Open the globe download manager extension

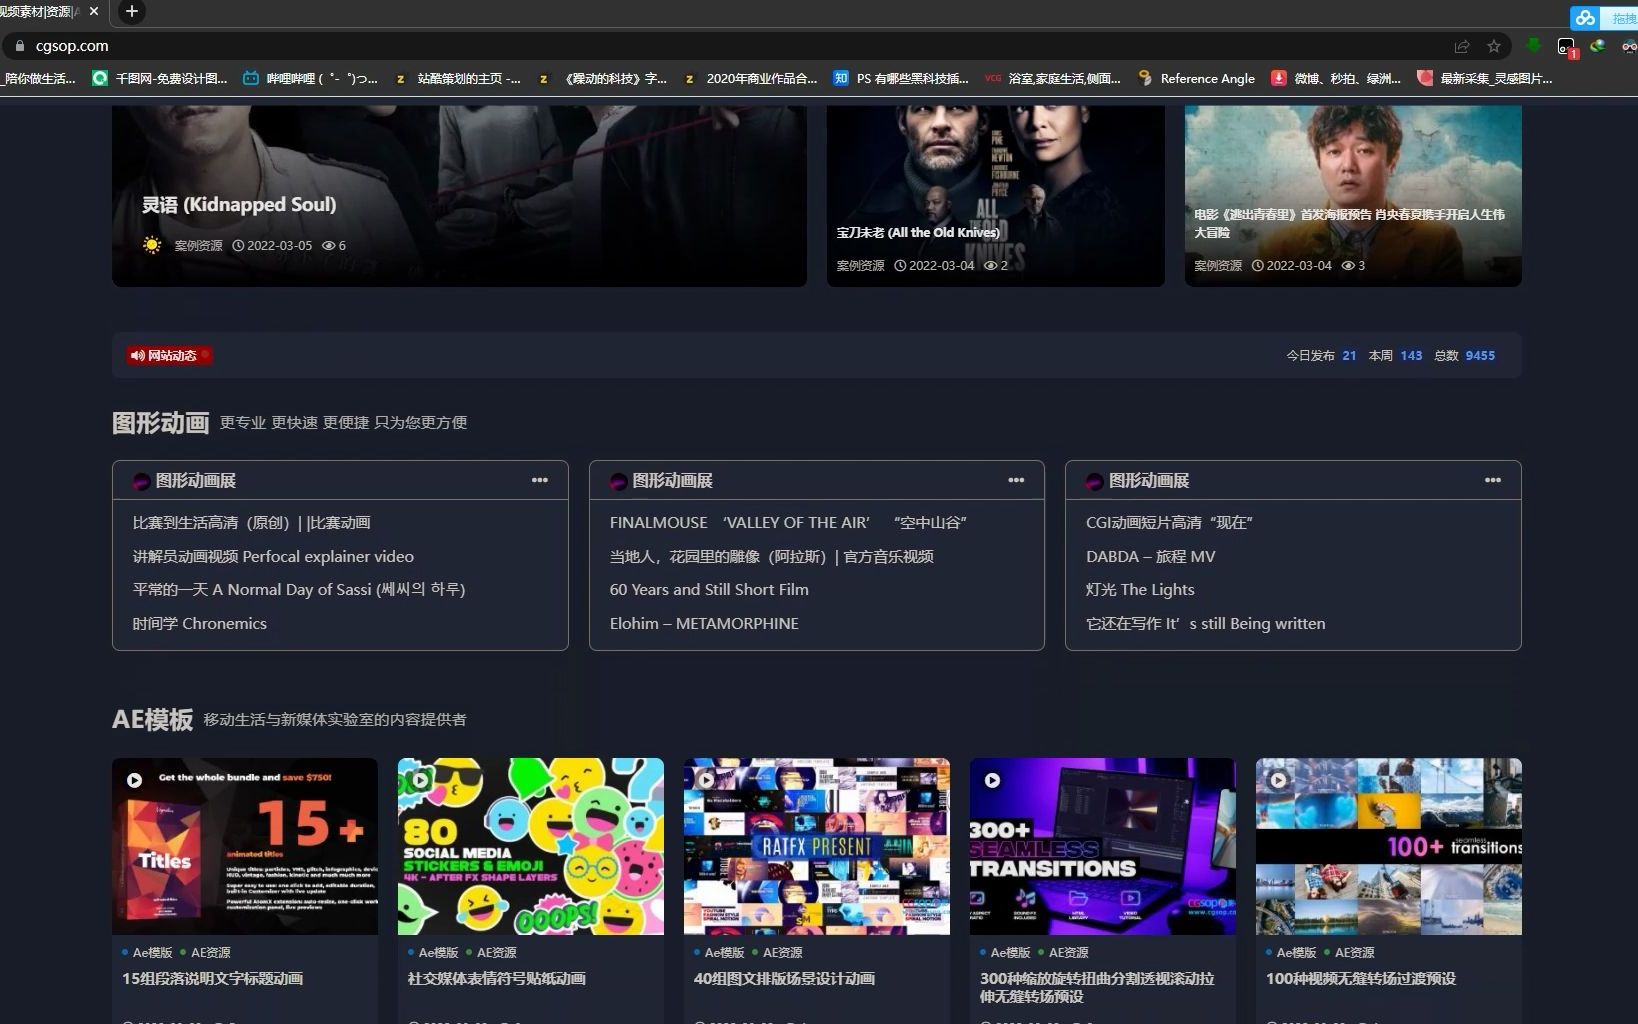tap(1598, 46)
